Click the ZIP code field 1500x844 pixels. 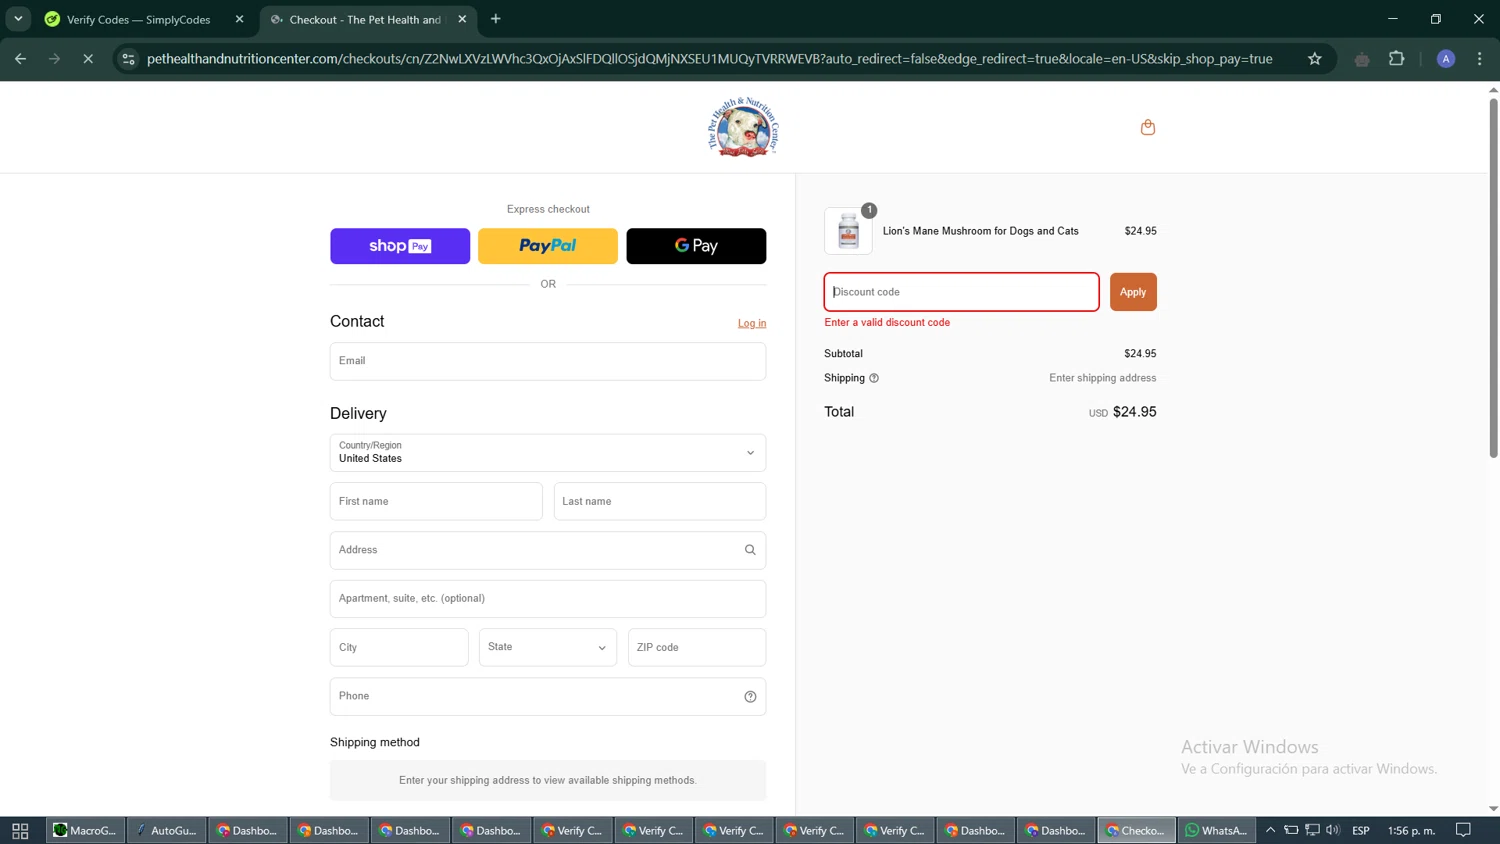(697, 647)
